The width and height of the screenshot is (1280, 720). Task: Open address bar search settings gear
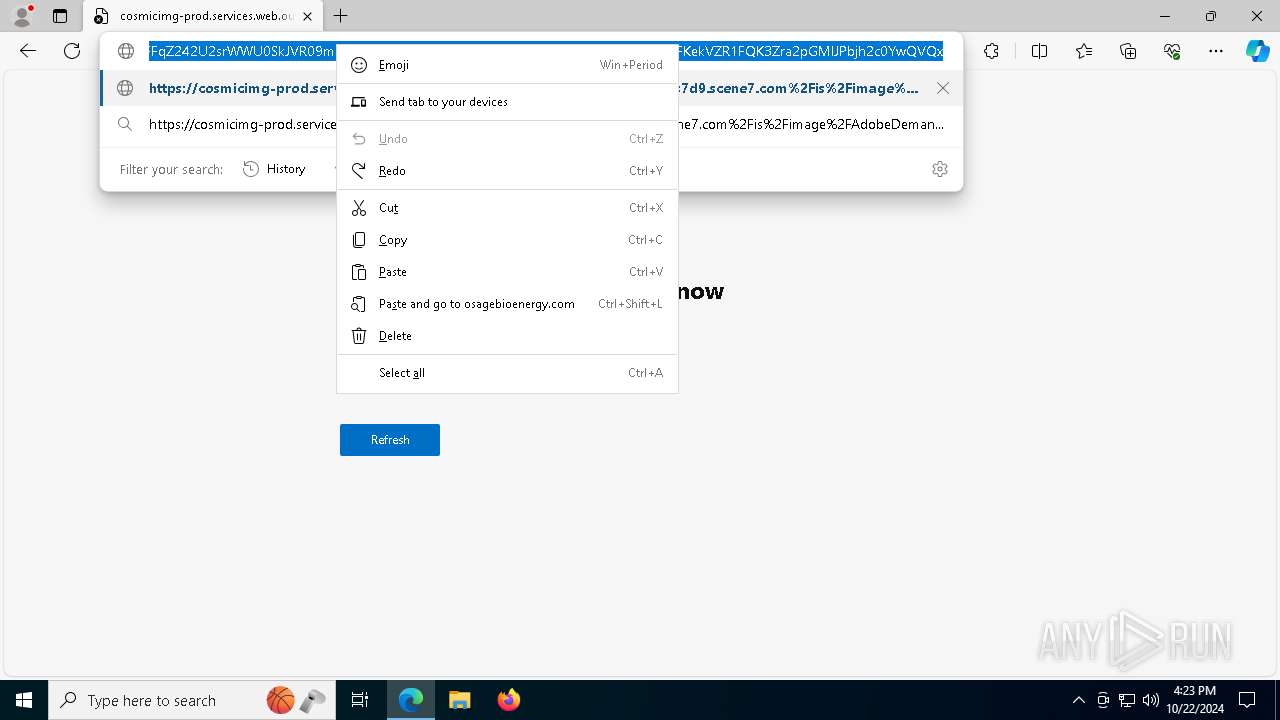pos(940,169)
